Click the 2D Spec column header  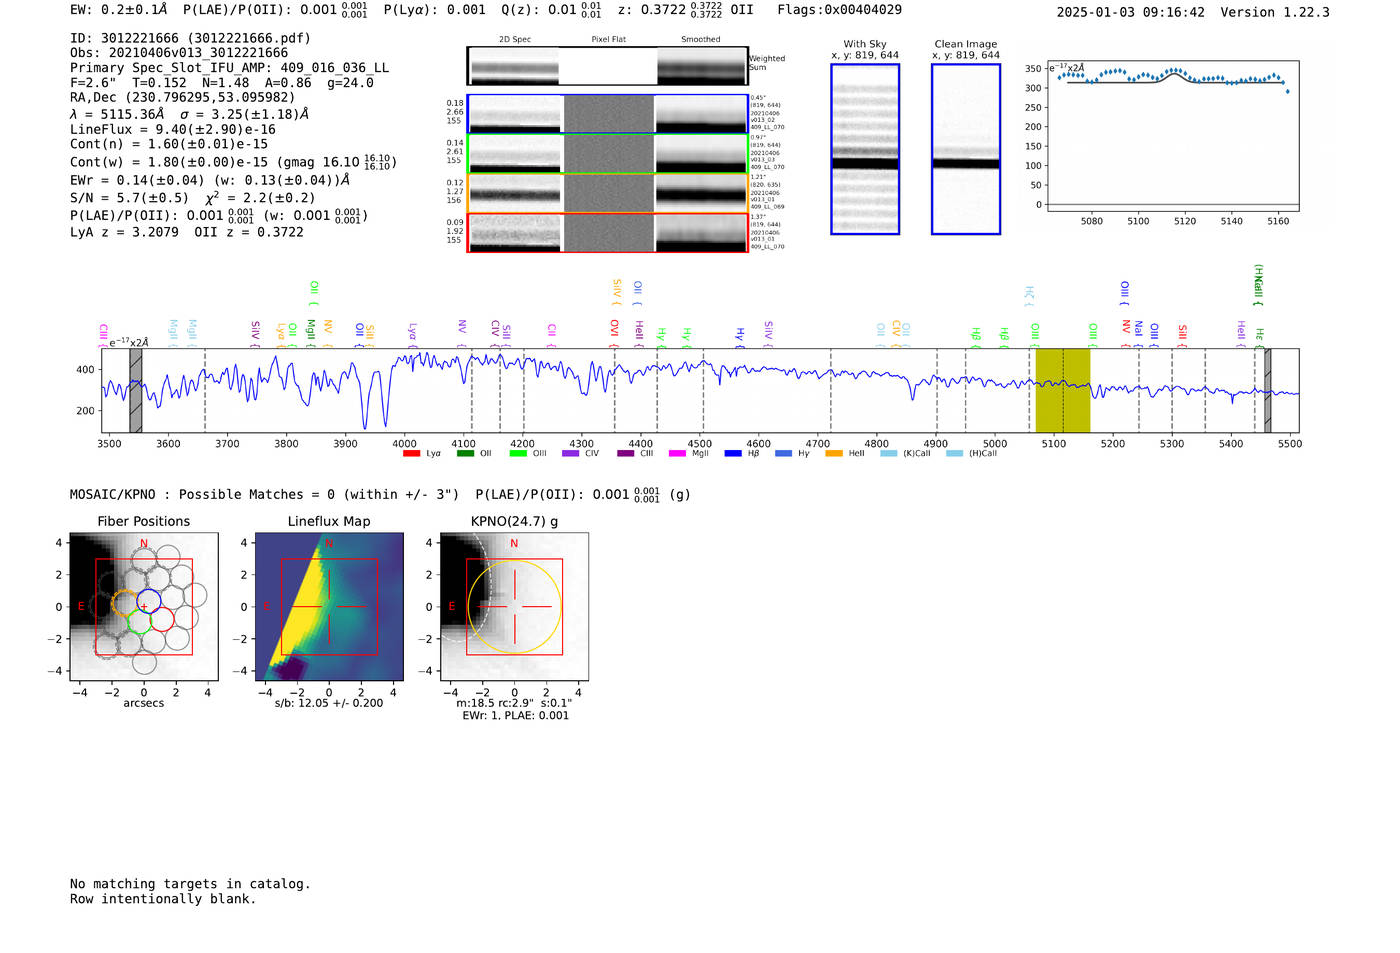tap(515, 40)
